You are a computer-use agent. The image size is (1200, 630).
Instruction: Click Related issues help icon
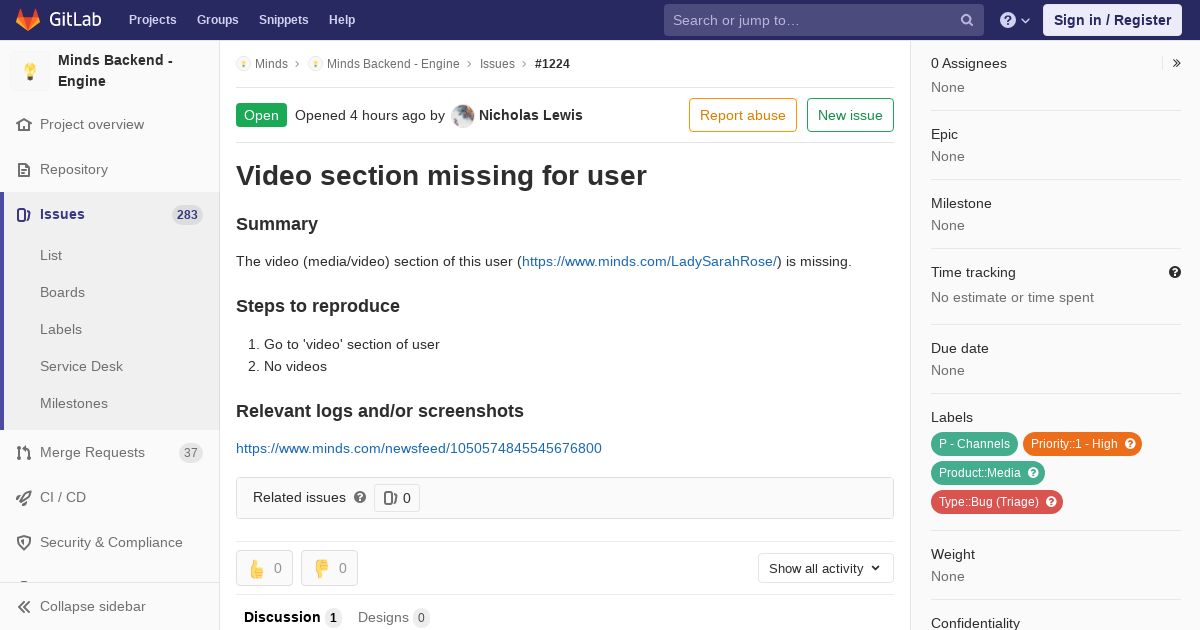pos(360,497)
